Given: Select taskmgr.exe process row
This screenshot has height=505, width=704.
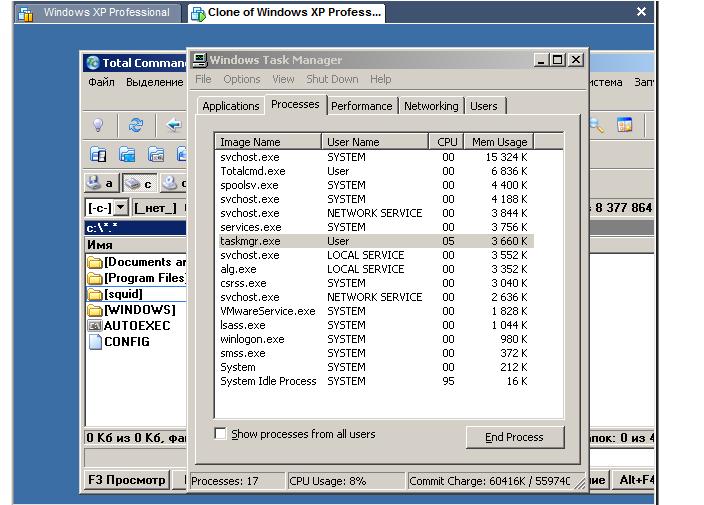Looking at the screenshot, I should (375, 241).
